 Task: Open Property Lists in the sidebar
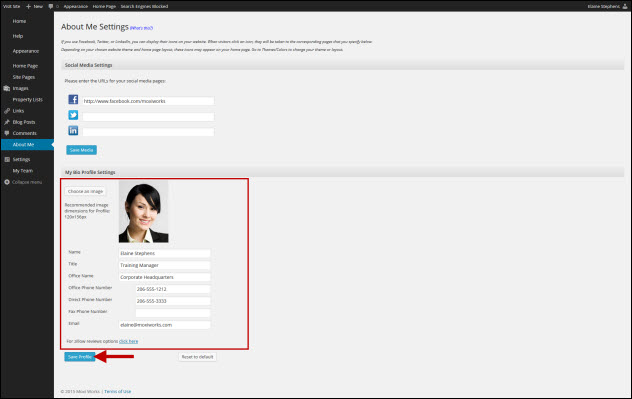click(x=27, y=100)
